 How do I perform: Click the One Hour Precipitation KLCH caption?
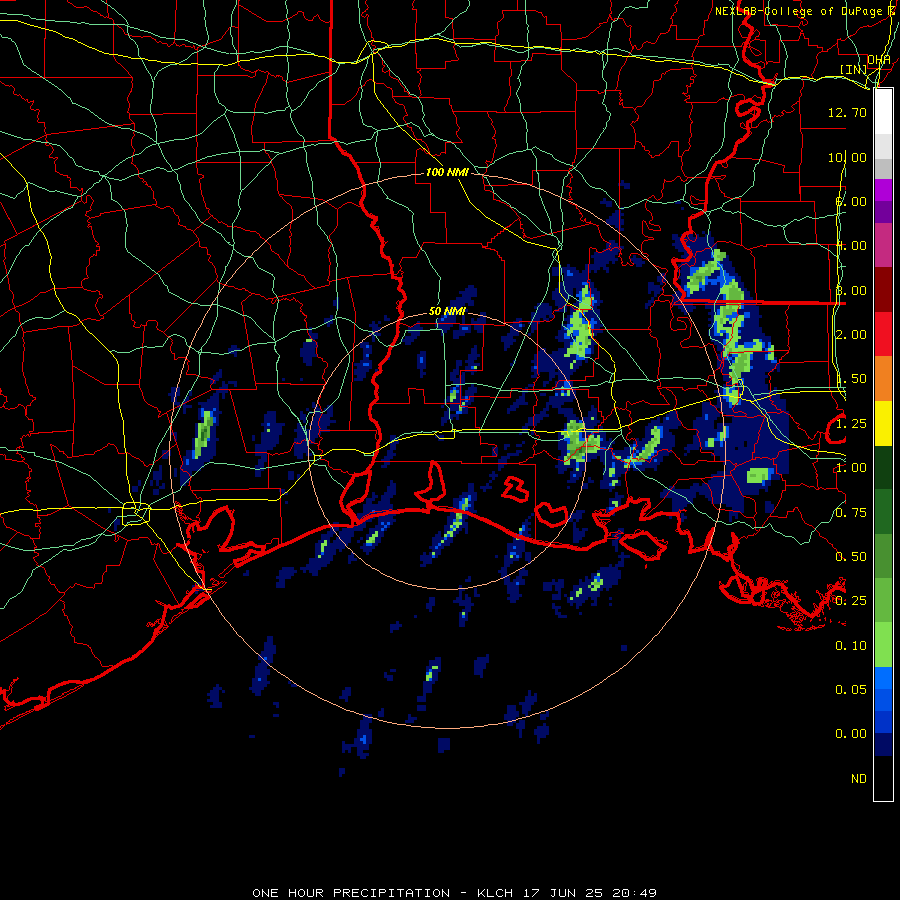coord(454,893)
